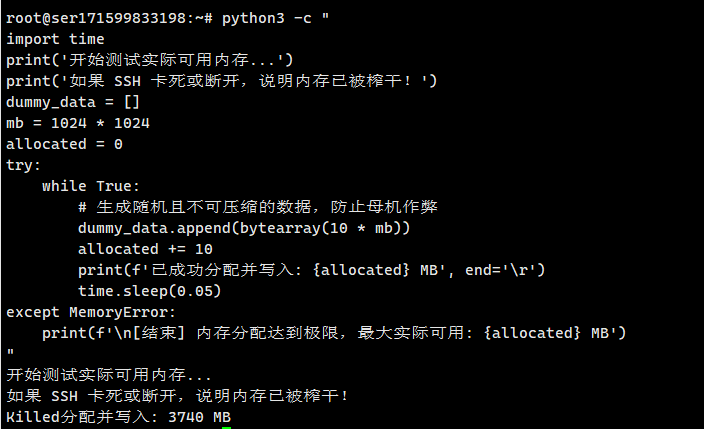Screen dimensions: 704x429
Task: Click the print '已成功分配并写入' code line
Action: [311, 270]
